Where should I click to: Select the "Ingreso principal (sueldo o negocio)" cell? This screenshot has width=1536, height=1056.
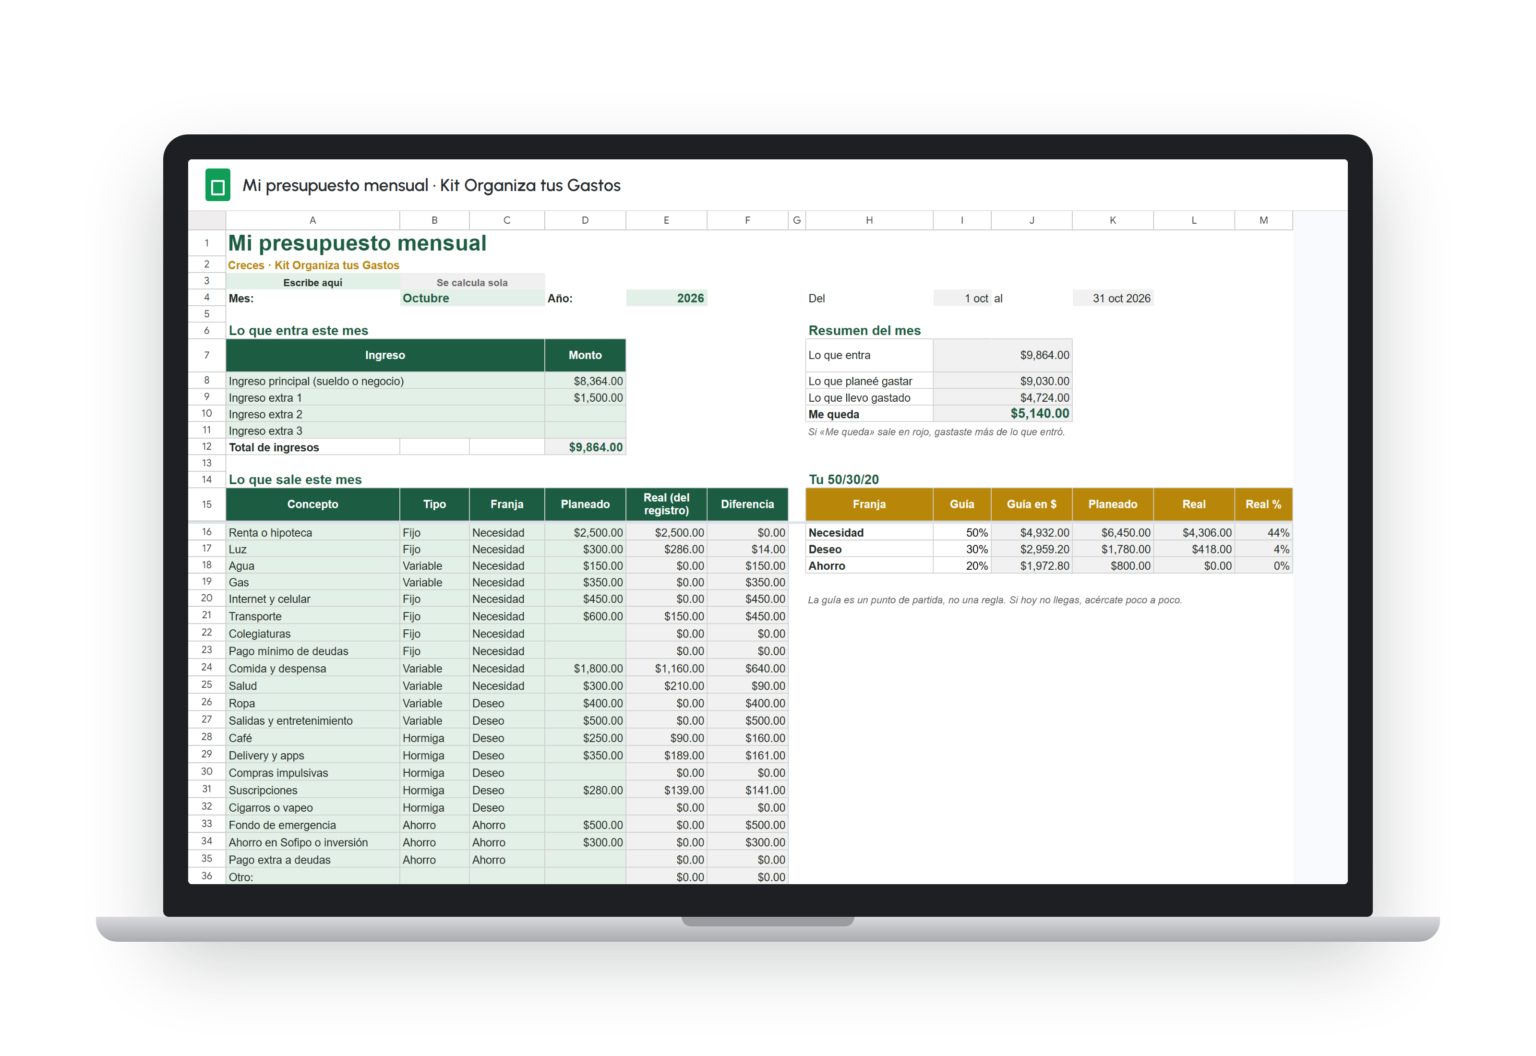pos(385,381)
